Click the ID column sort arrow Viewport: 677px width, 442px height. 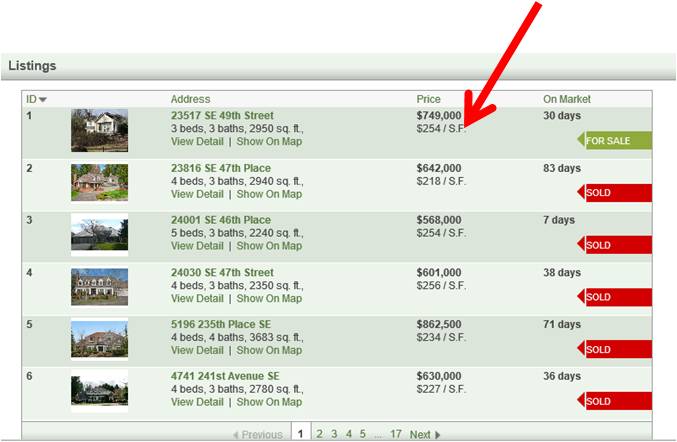tap(43, 100)
